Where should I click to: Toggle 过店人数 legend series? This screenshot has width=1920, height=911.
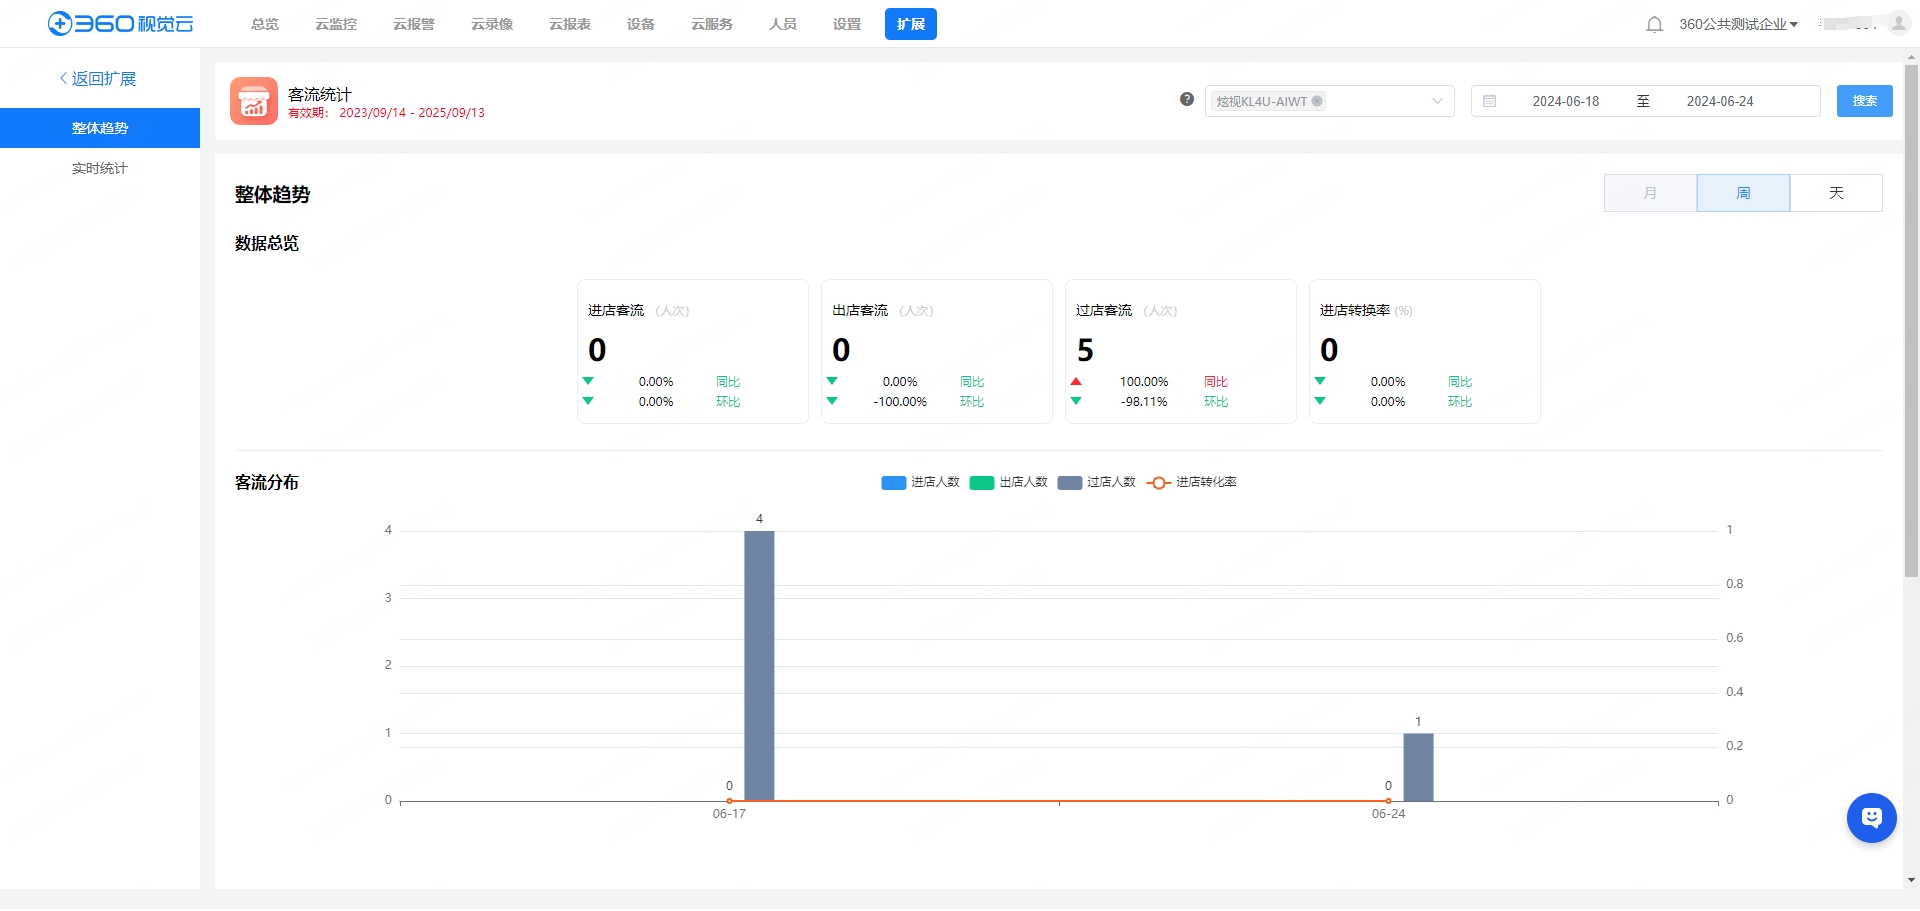[1096, 482]
